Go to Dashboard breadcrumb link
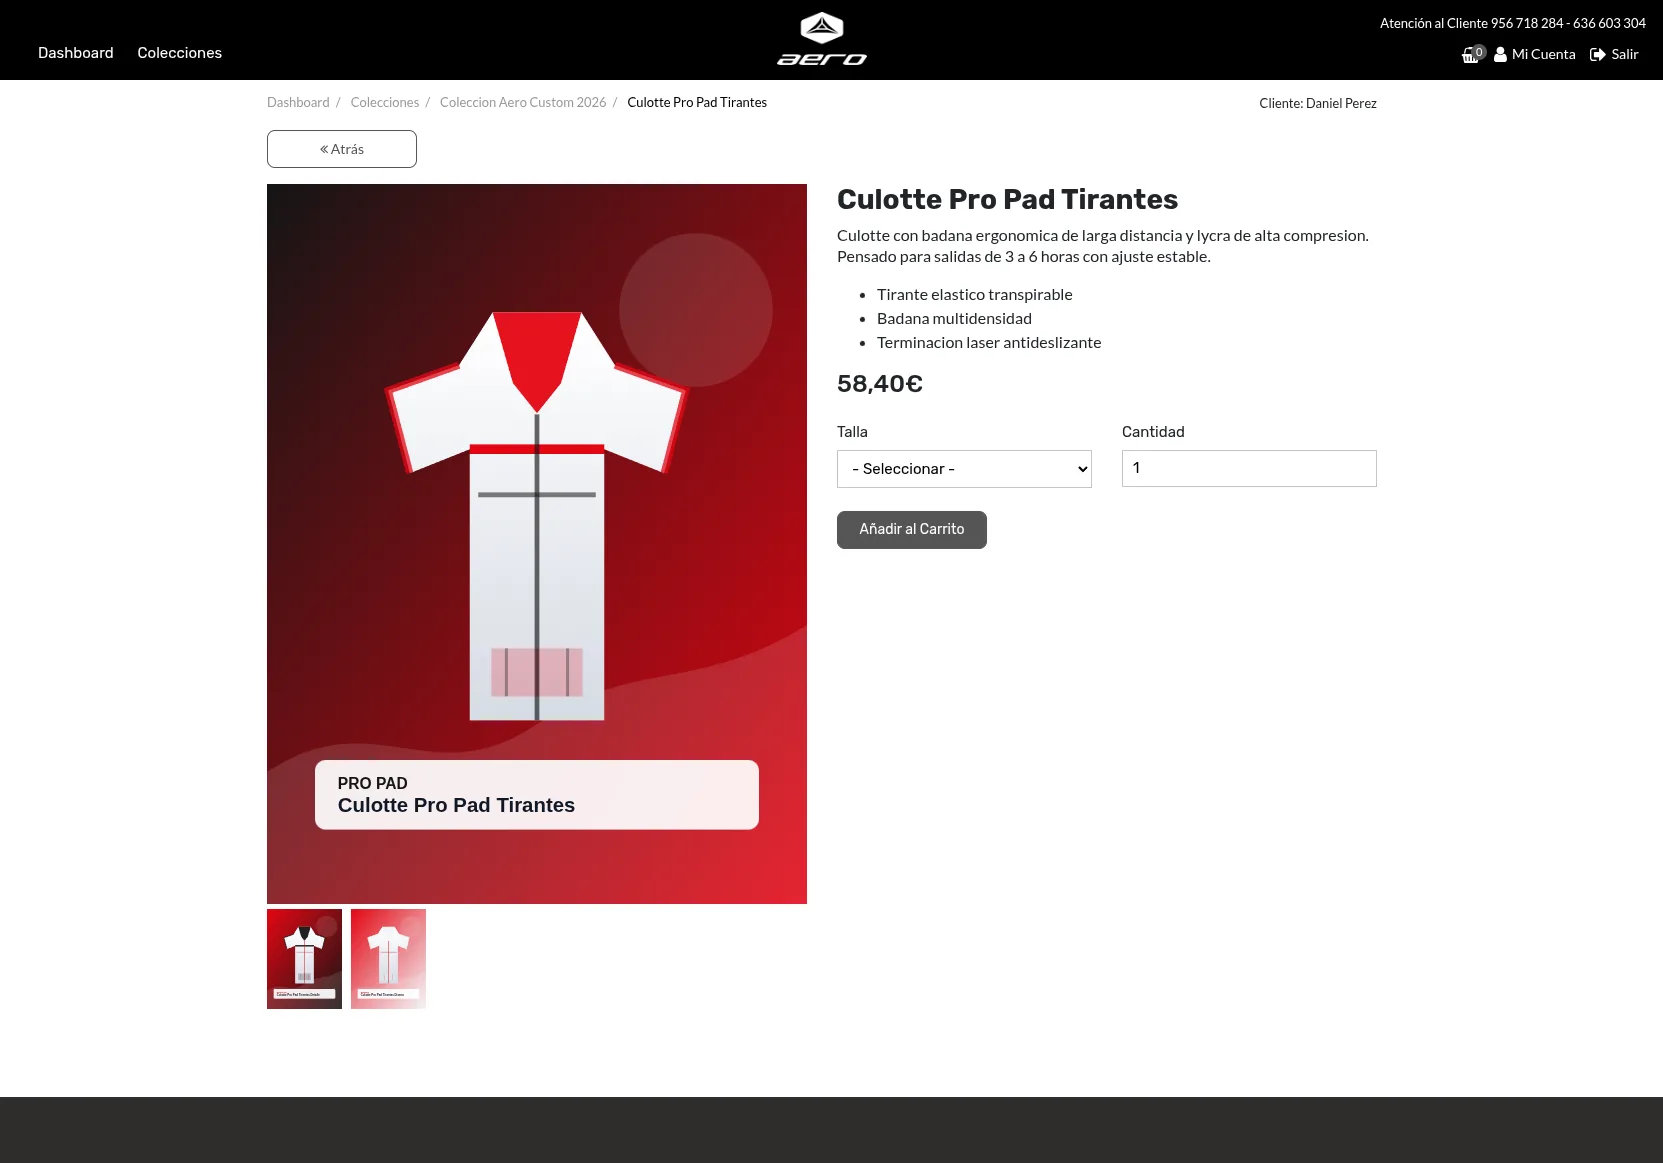The height and width of the screenshot is (1163, 1663). tap(298, 102)
